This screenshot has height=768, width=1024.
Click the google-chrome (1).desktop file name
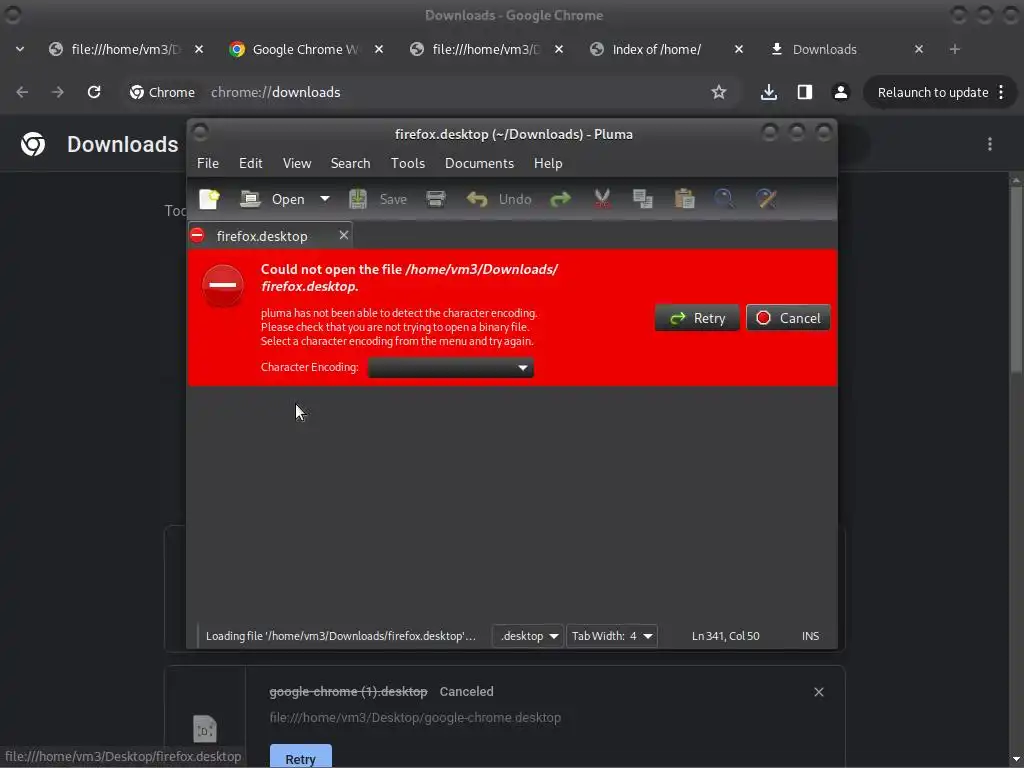point(348,691)
